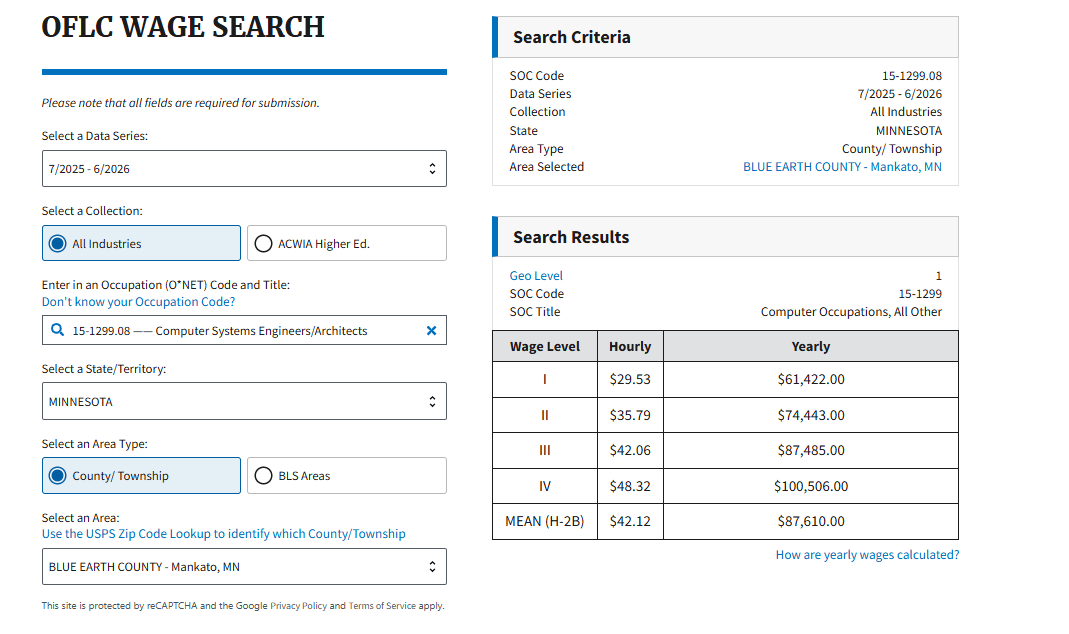Screen dimensions: 1069x634
Task: Select the Level IV yearly wage cell
Action: pos(810,486)
